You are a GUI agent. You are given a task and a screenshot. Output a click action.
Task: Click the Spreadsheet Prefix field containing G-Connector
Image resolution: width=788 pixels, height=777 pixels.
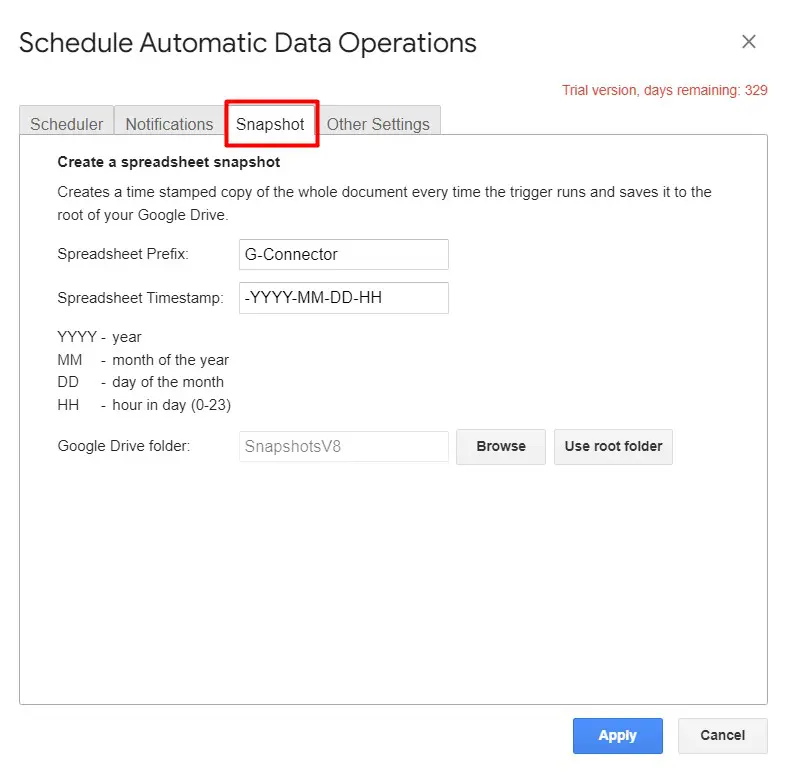click(x=343, y=254)
